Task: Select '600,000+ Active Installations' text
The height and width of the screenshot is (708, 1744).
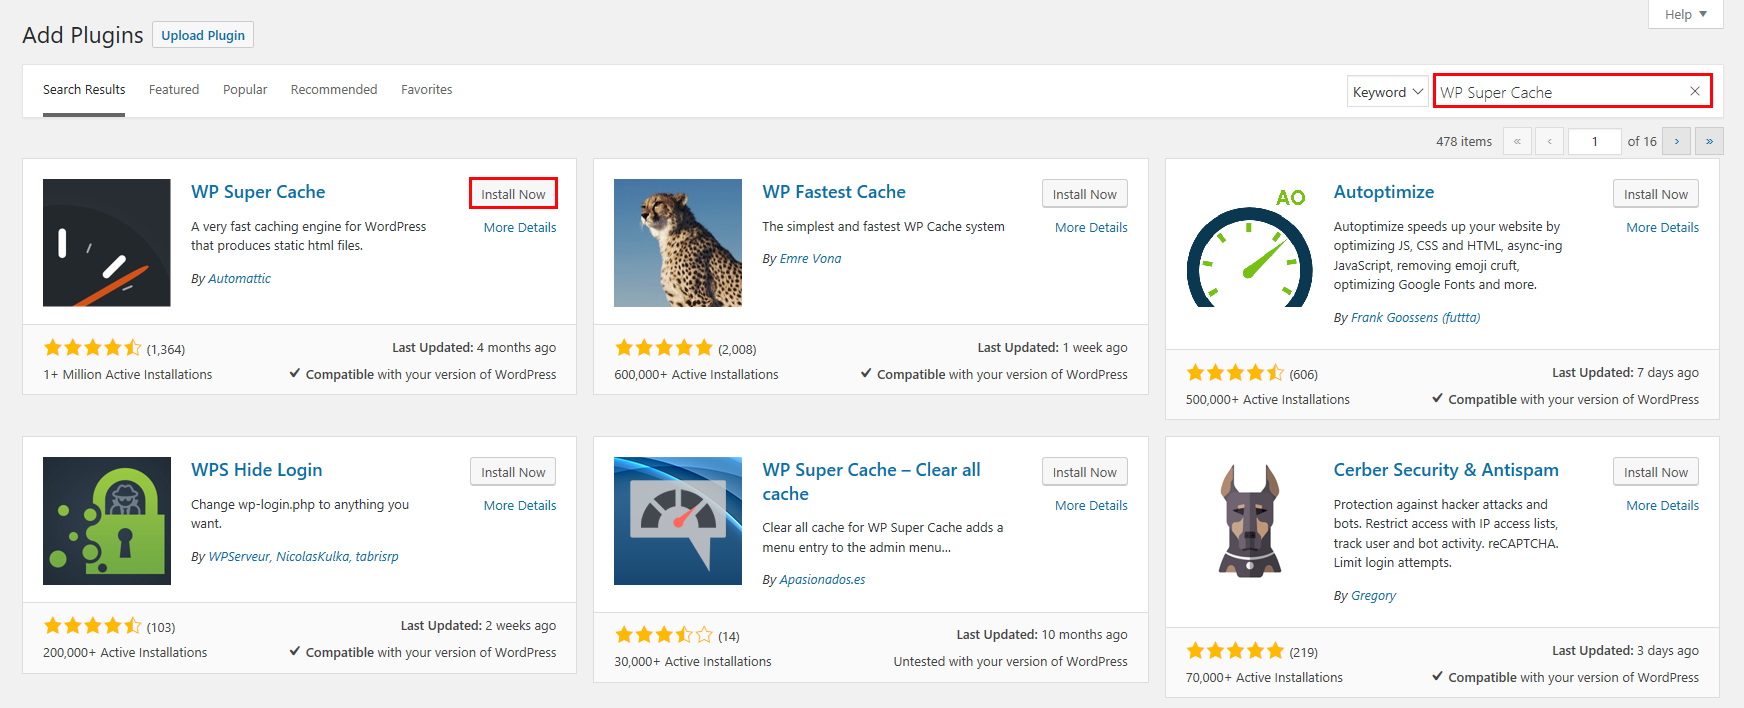Action: (x=696, y=375)
